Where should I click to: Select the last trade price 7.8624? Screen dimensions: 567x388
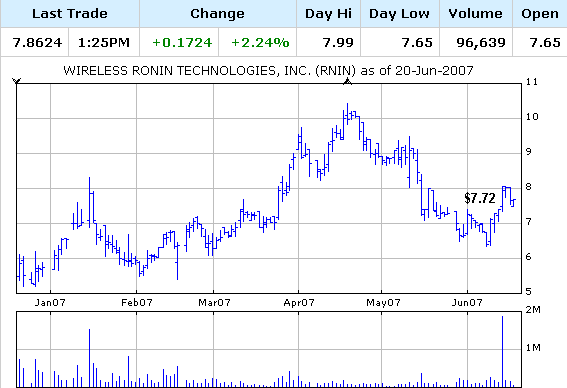click(x=37, y=43)
